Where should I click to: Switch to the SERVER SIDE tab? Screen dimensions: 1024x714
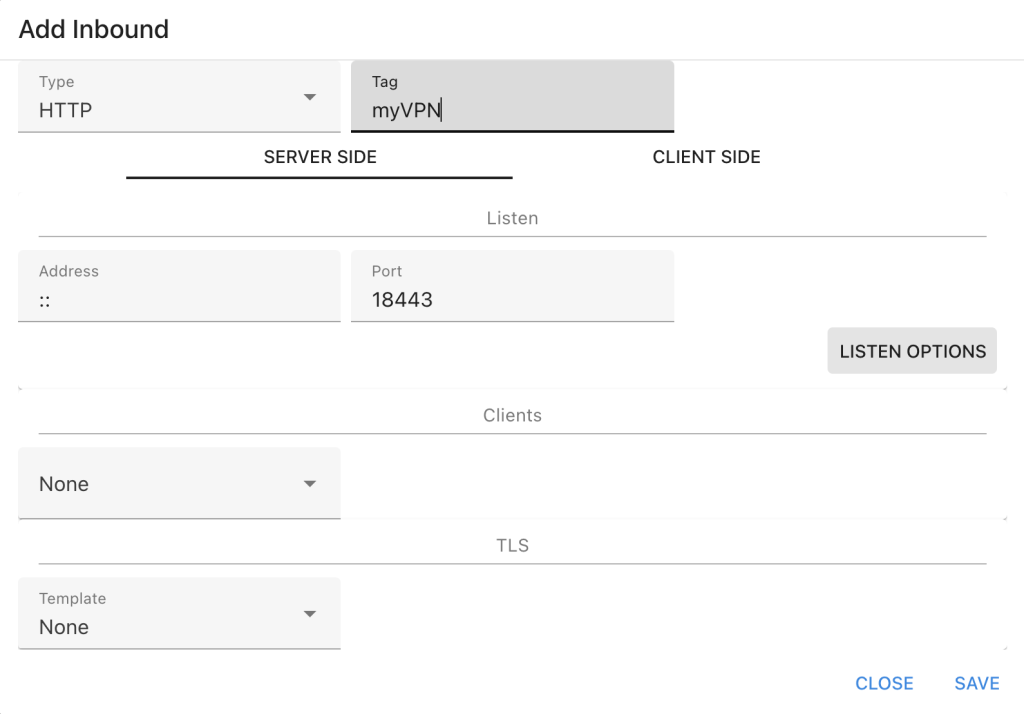(x=320, y=157)
